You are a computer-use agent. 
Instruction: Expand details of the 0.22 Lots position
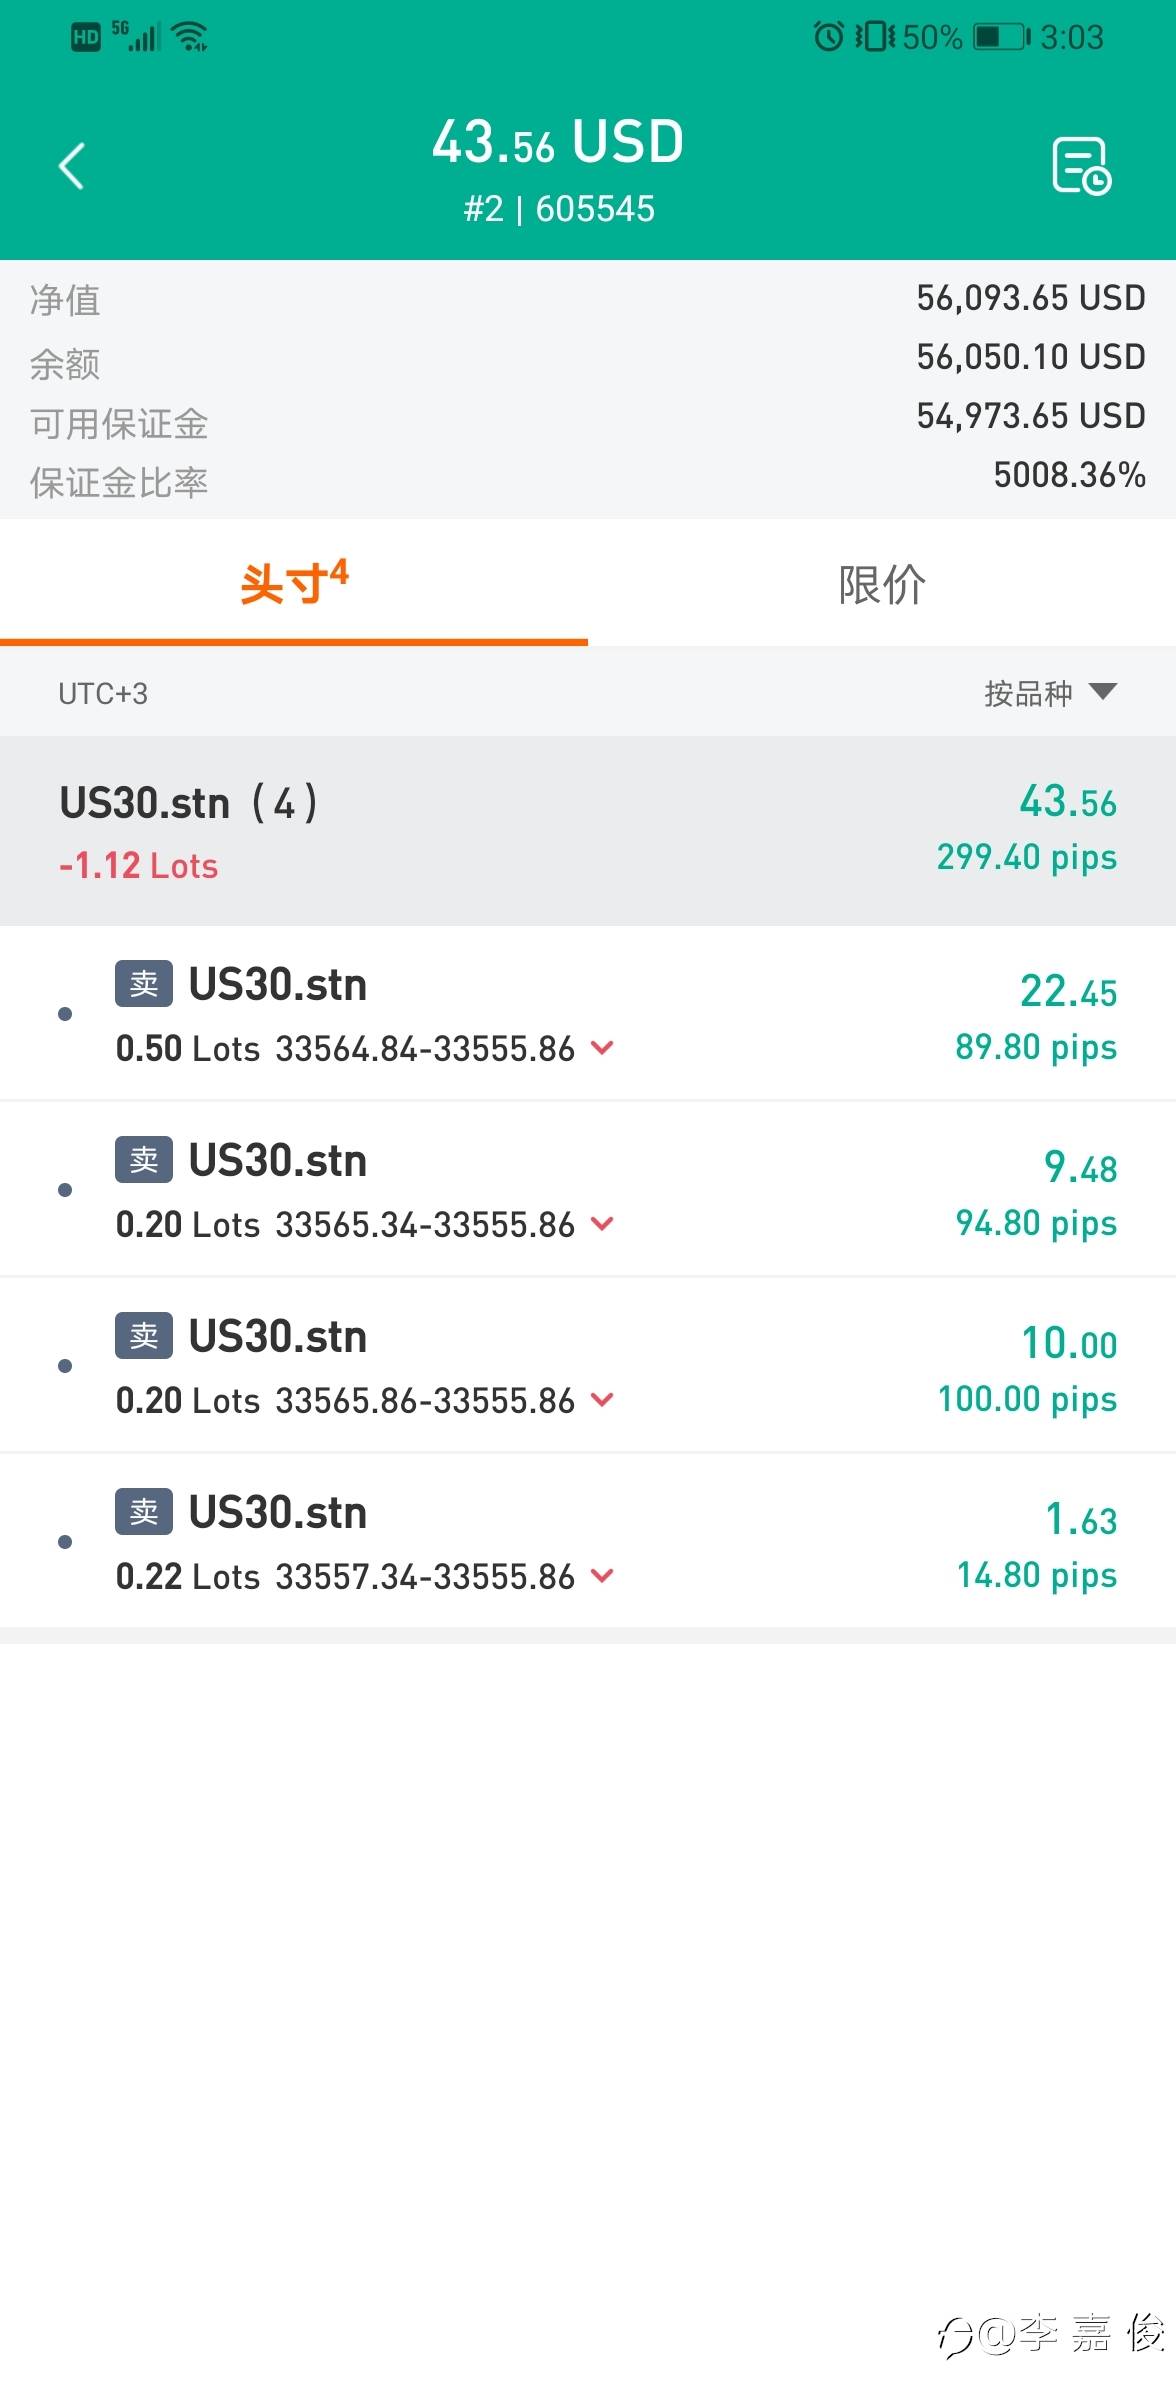coord(602,1576)
